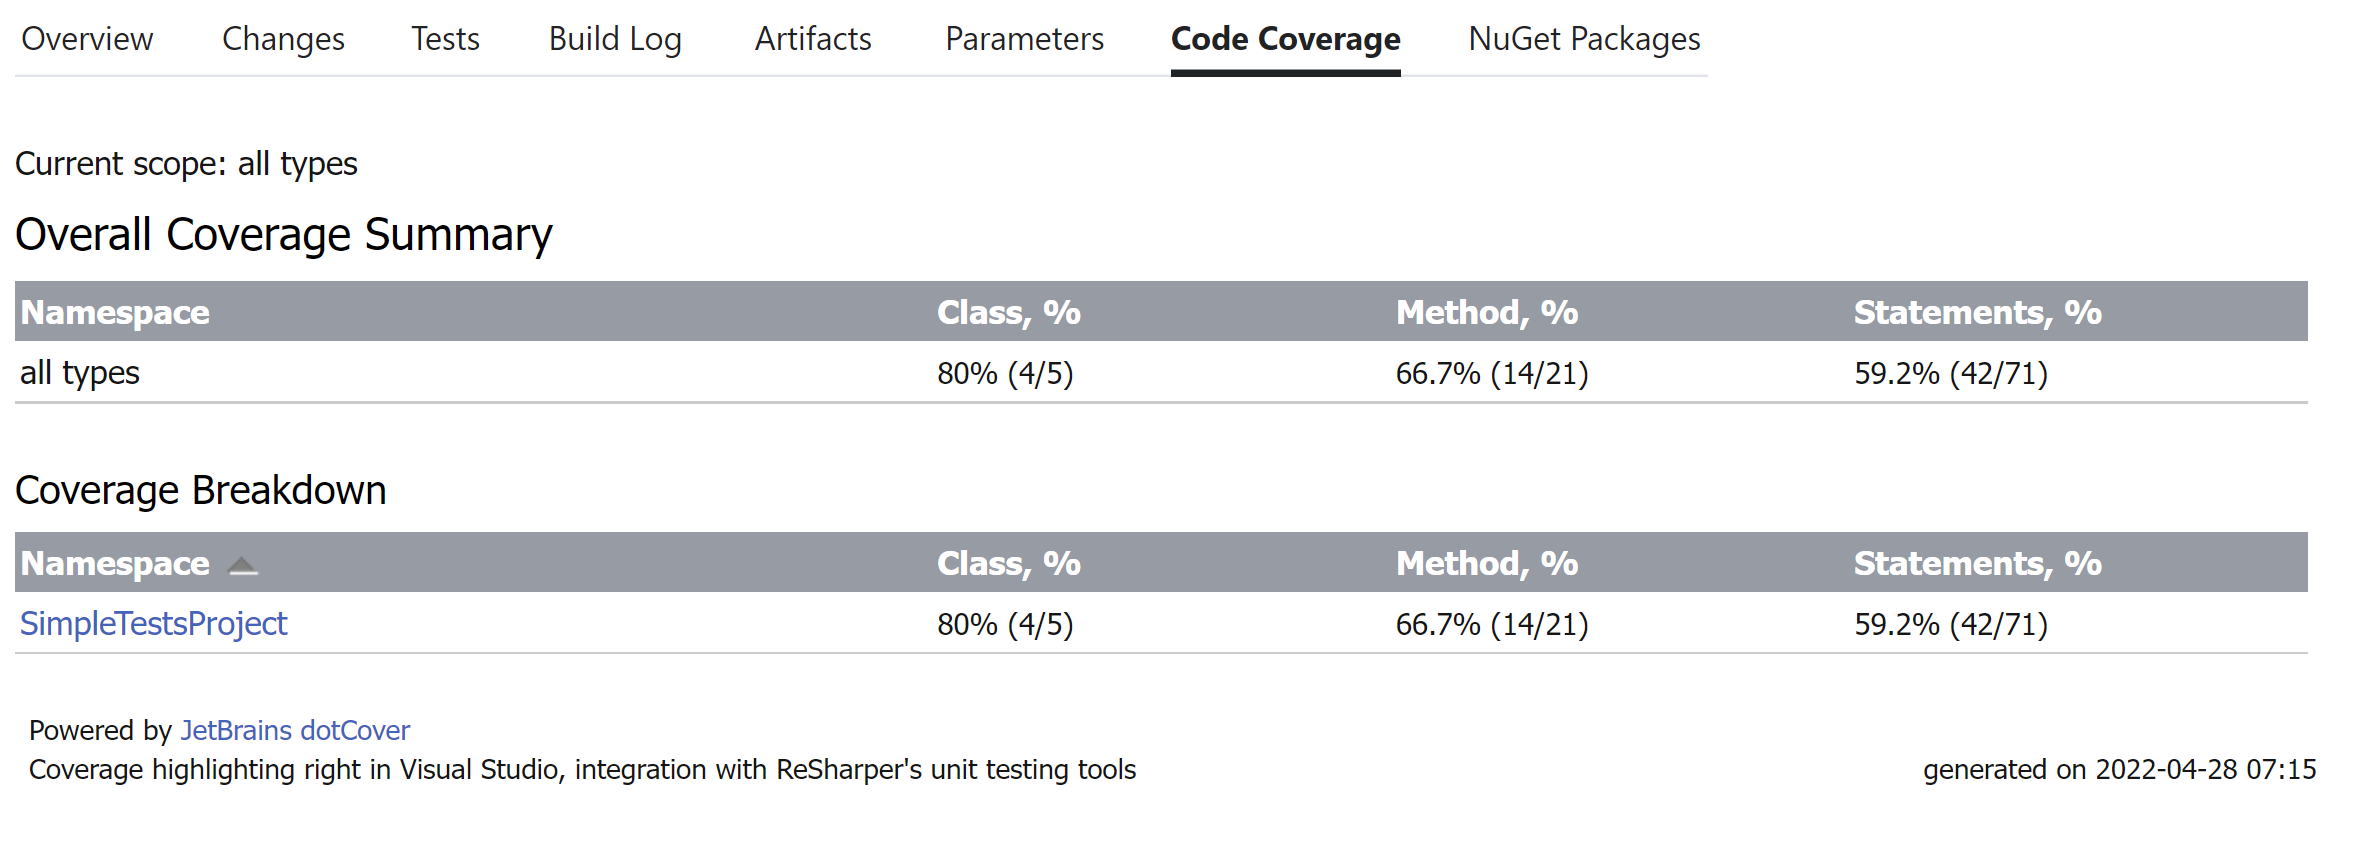The image size is (2353, 841).
Task: Open the Parameters tab
Action: tap(1023, 40)
